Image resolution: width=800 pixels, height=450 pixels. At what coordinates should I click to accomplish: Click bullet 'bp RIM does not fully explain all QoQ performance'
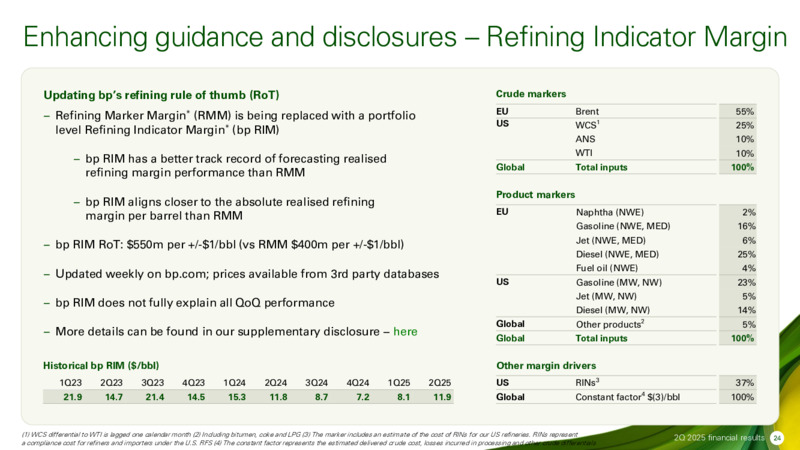[x=195, y=303]
